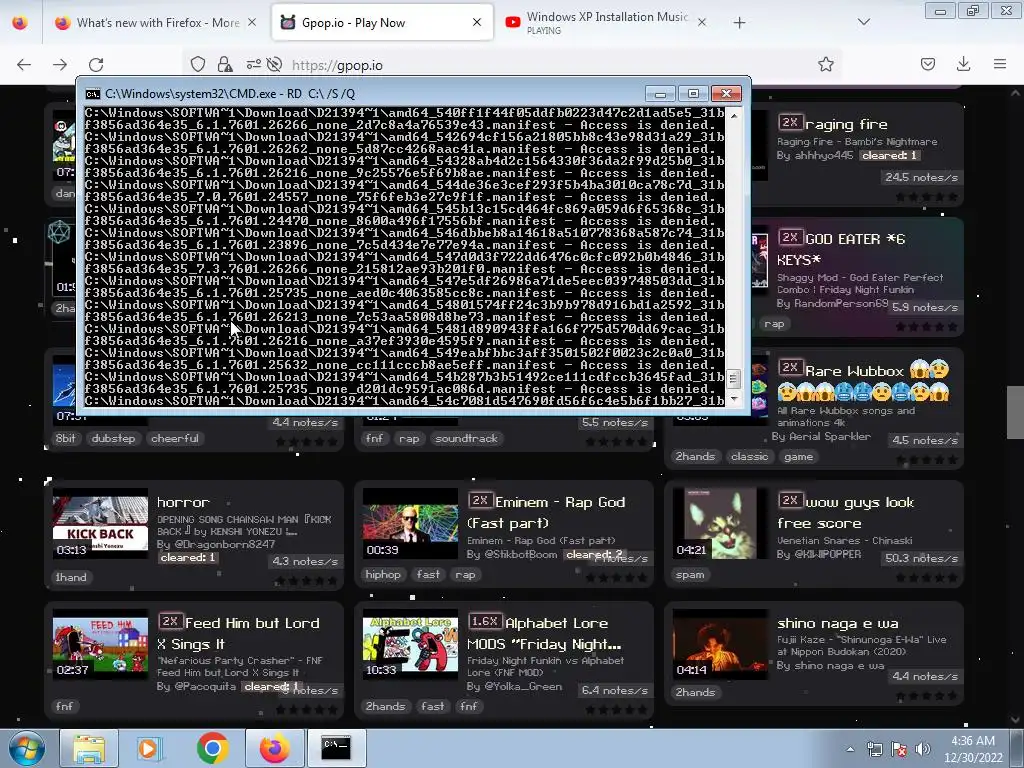The image size is (1024, 768).
Task: Expand the list all tabs chevron
Action: click(x=863, y=22)
